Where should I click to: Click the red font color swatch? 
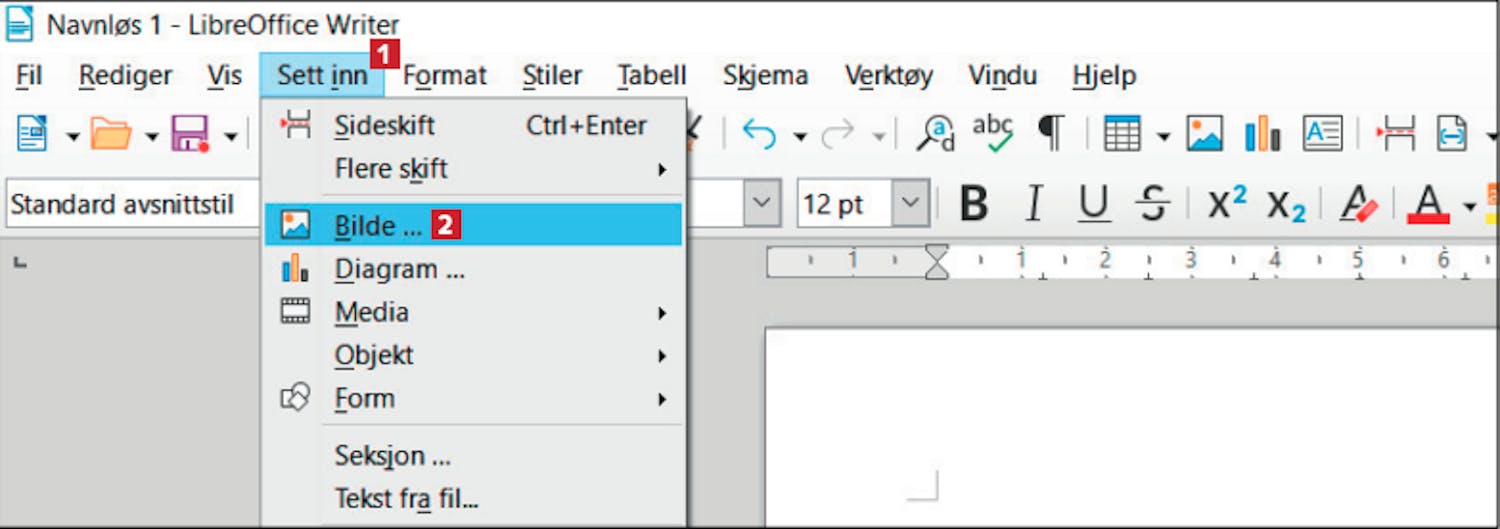coord(1428,205)
